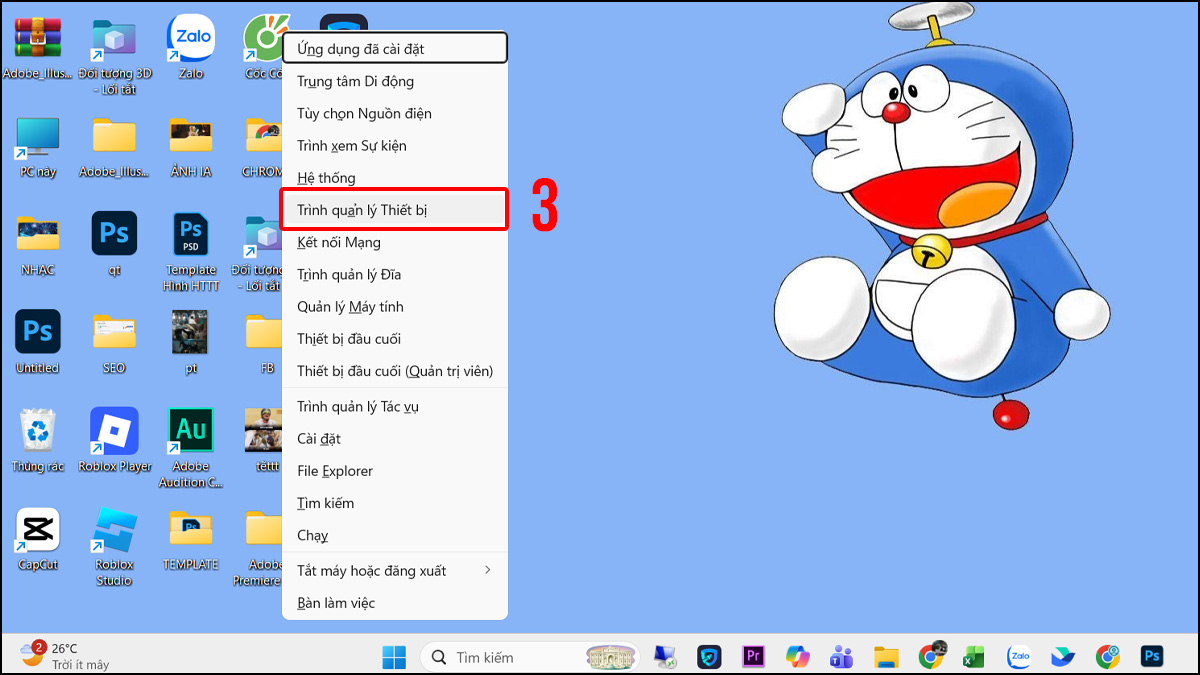Open Copilot from the taskbar
This screenshot has height=675, width=1200.
(796, 657)
